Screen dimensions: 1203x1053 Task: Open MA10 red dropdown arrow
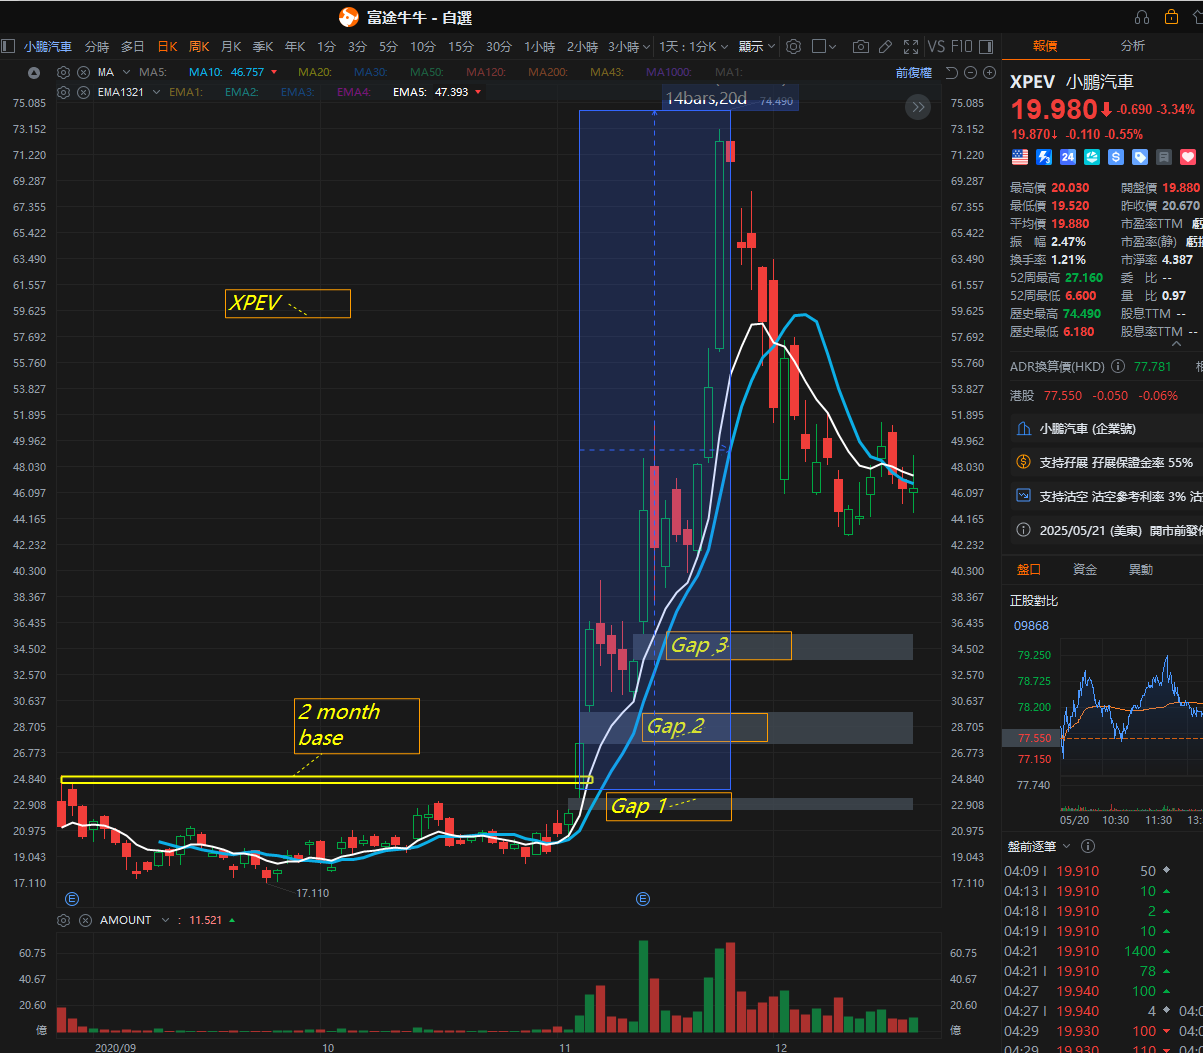[274, 72]
